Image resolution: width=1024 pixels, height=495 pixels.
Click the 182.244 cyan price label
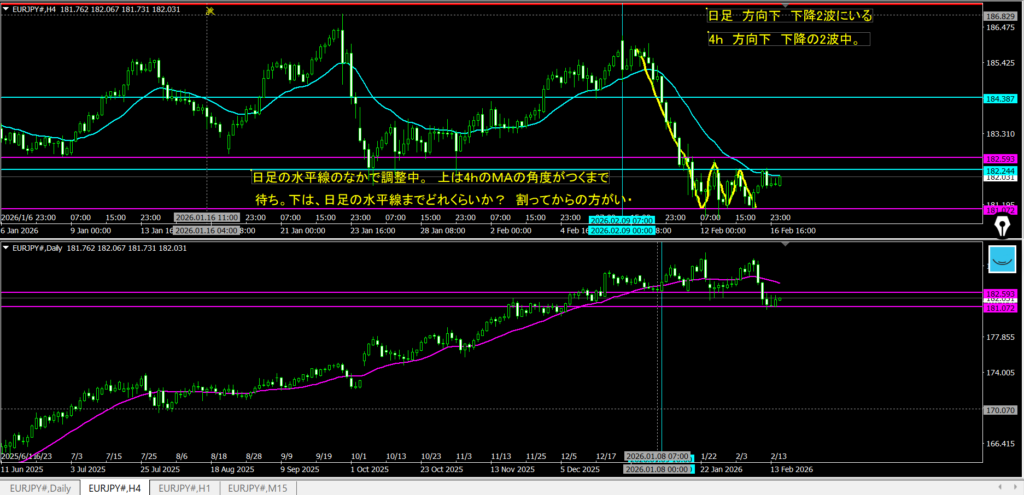[x=1001, y=171]
